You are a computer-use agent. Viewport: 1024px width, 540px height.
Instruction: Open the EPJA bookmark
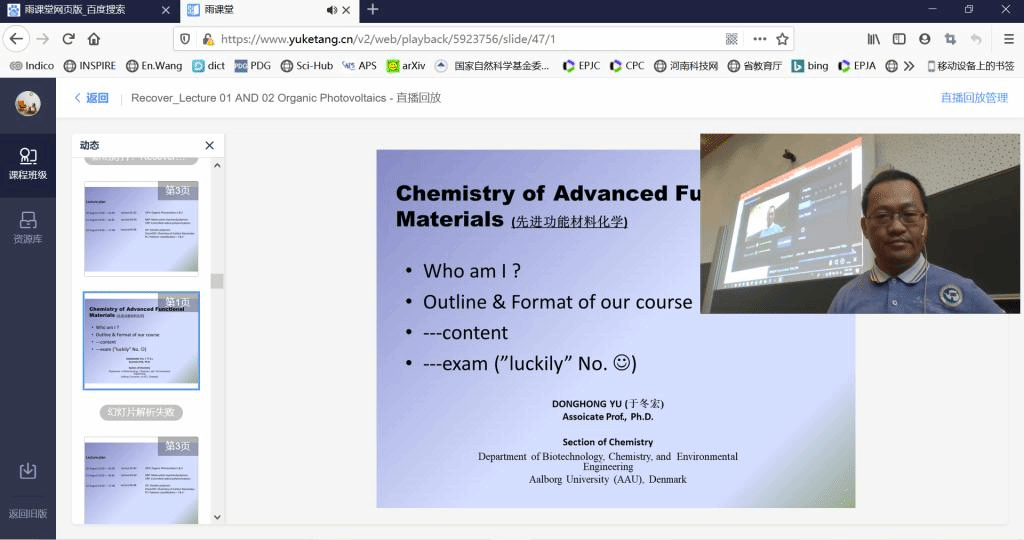857,66
